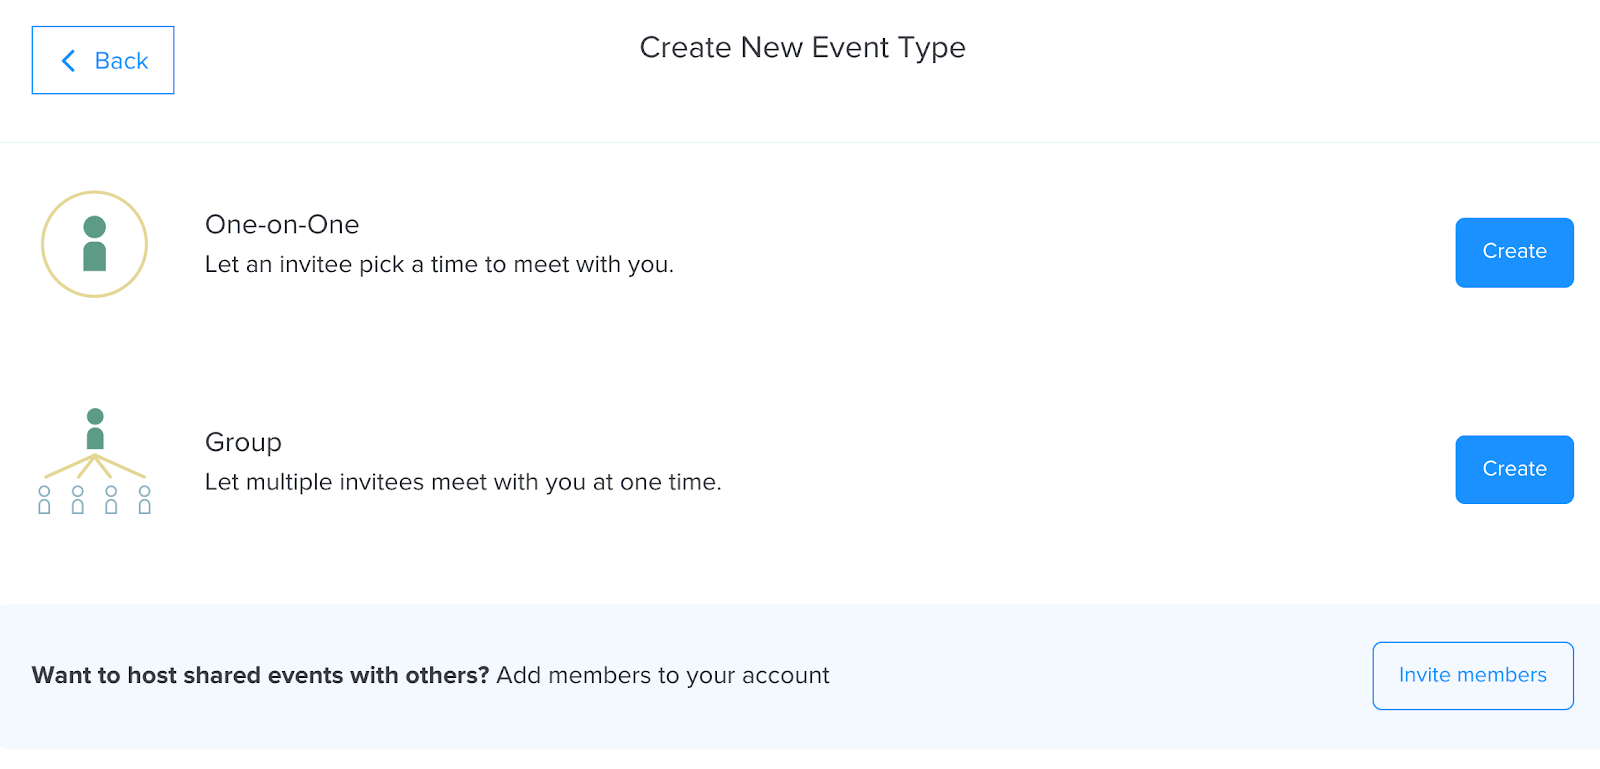Click the One-on-One person circle icon

[94, 244]
